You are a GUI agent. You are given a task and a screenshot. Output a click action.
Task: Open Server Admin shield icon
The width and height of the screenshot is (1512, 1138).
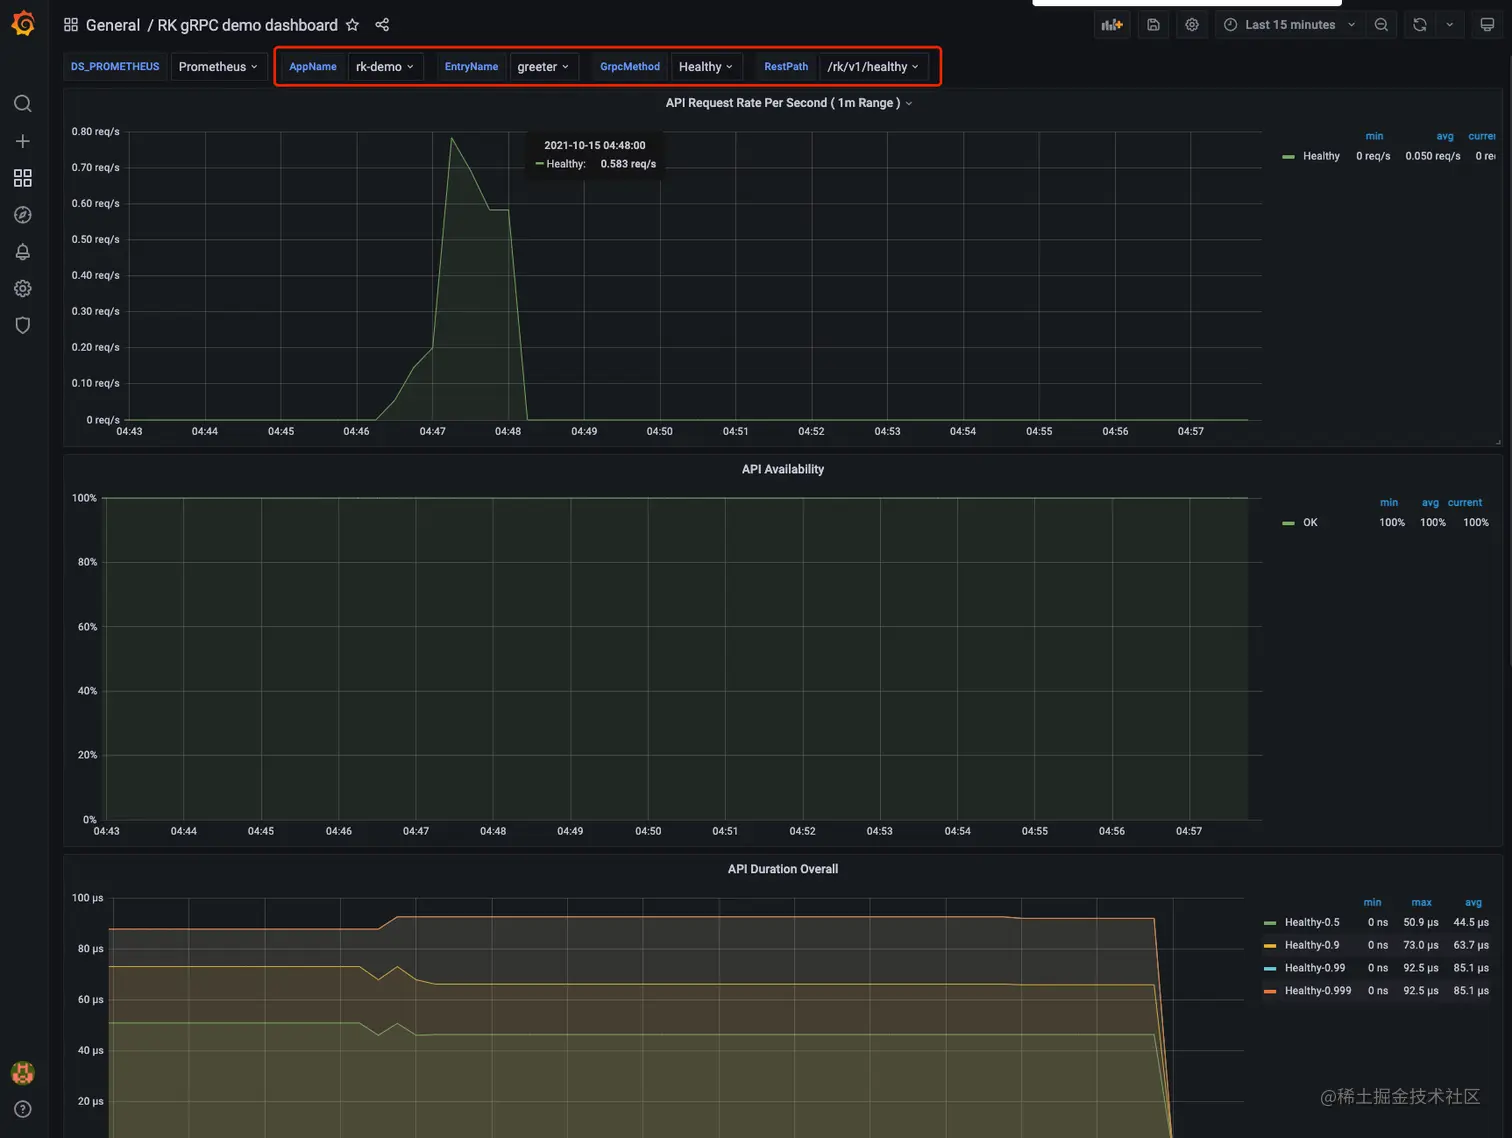tap(23, 325)
